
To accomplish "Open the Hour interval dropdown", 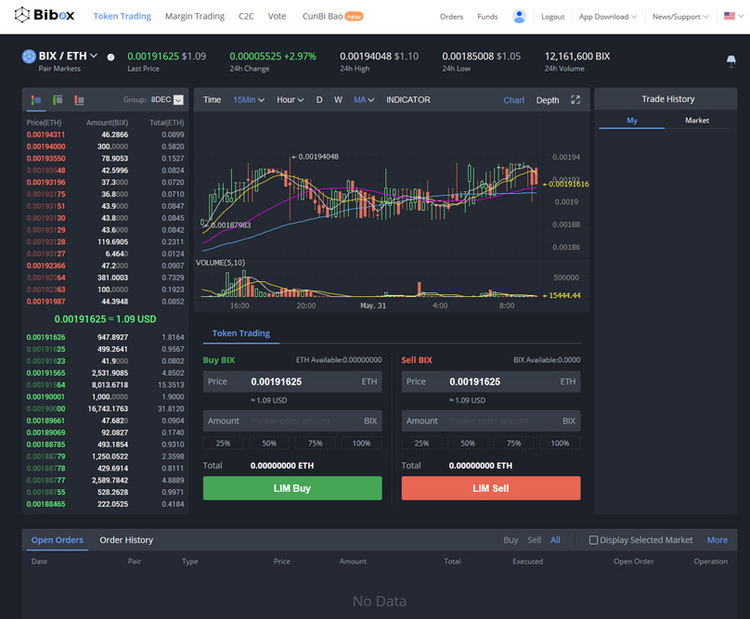I will [290, 100].
